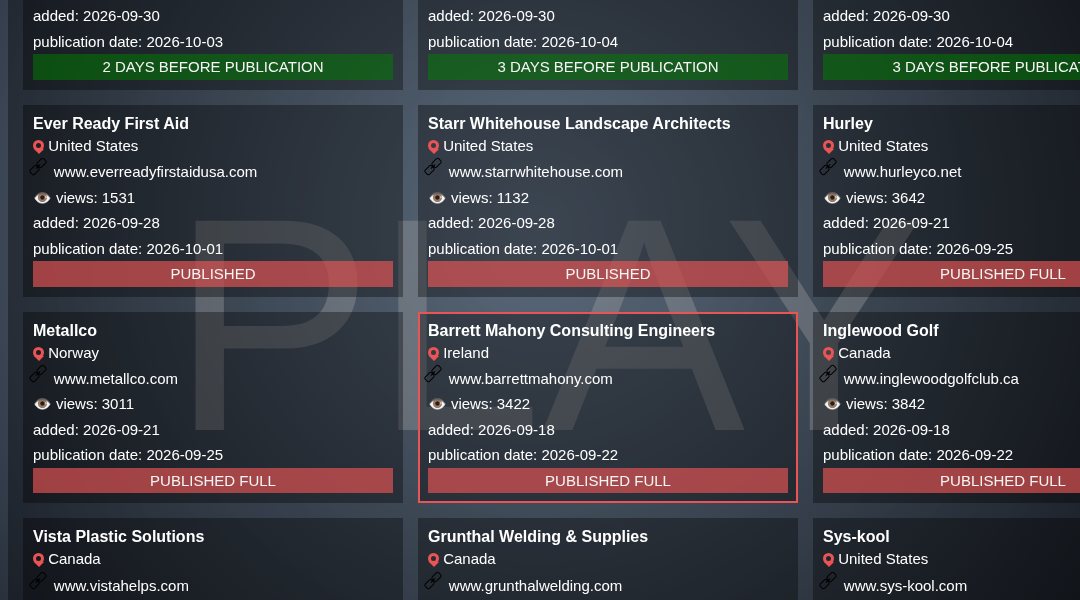Select Barrett Mahony Consulting Engineers title

point(572,331)
